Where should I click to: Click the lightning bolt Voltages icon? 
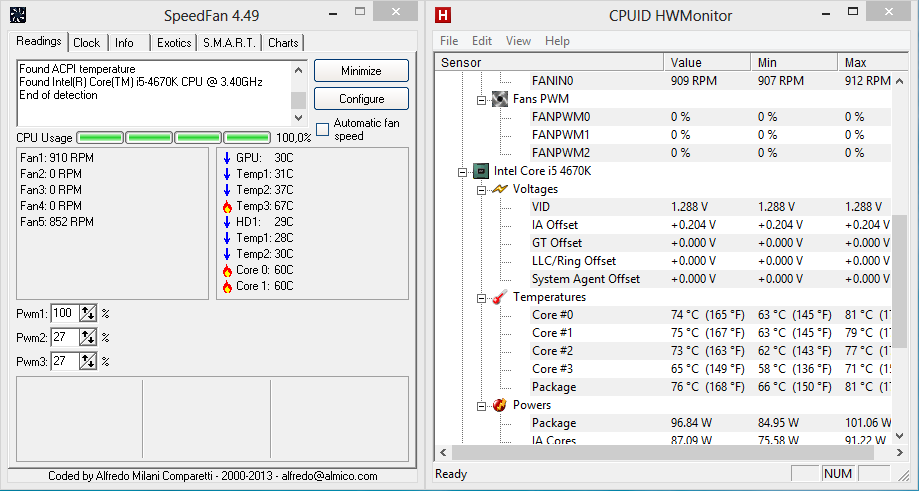pyautogui.click(x=499, y=189)
